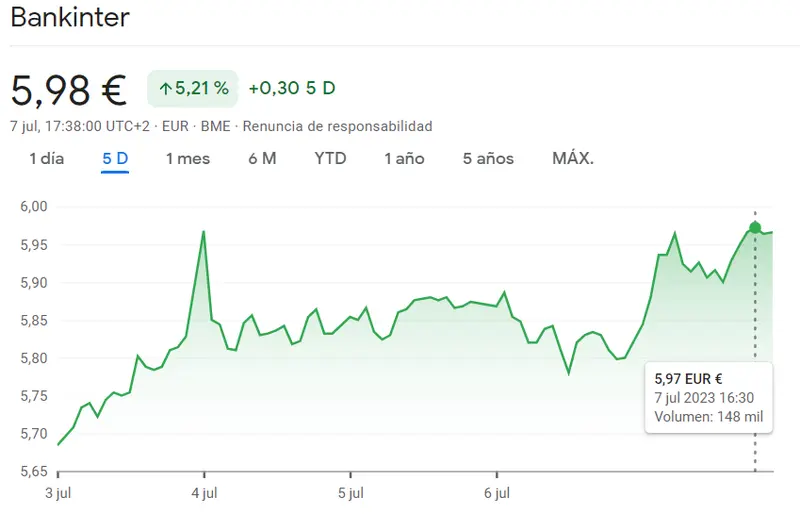800x514 pixels.
Task: Click the 5,80 price axis label
Action: [34, 358]
